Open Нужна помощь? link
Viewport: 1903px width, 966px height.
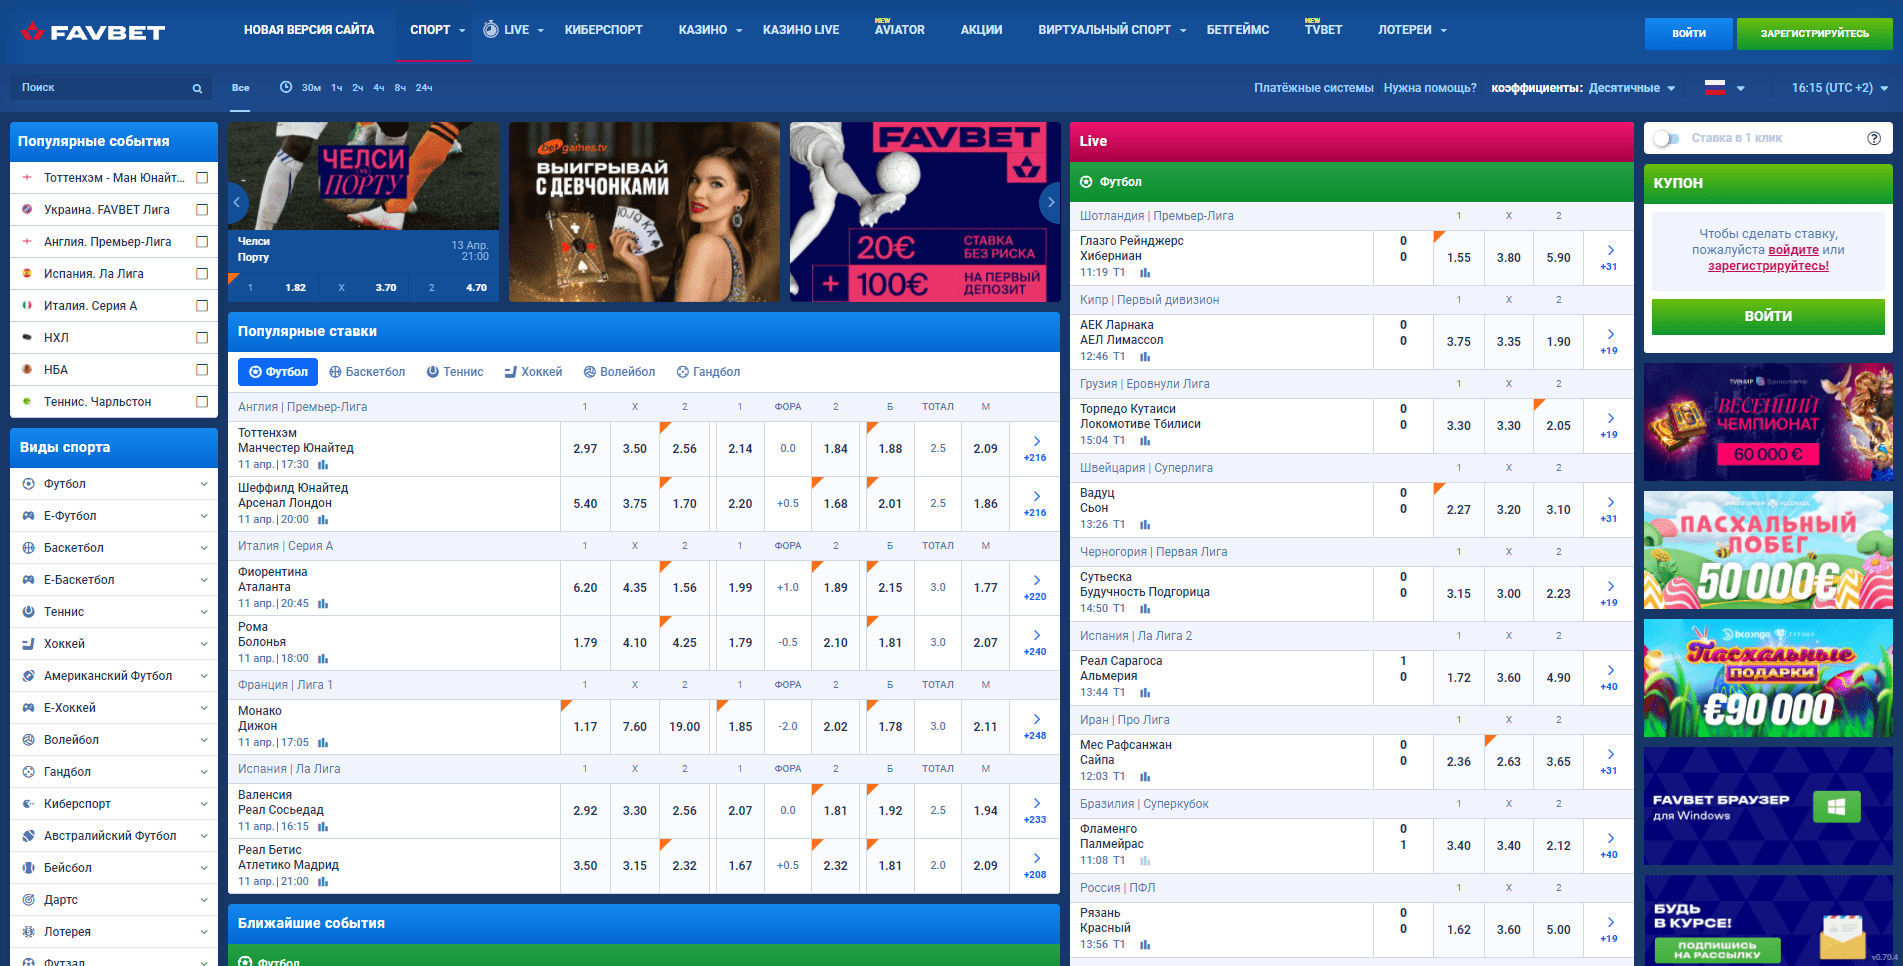pos(1430,88)
